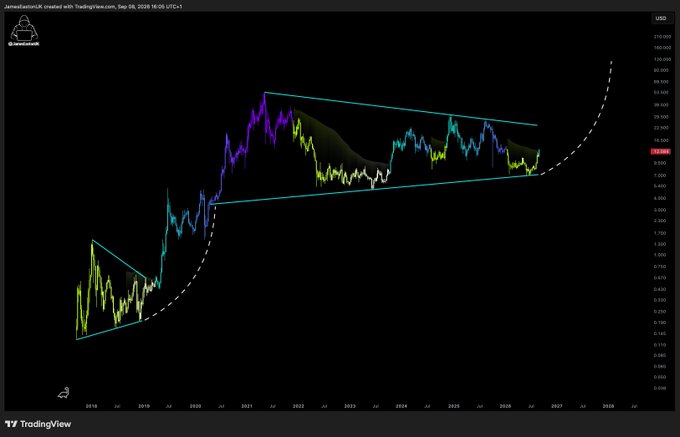Image resolution: width=680 pixels, height=437 pixels.
Task: Click the 0.110 price axis label
Action: (661, 345)
